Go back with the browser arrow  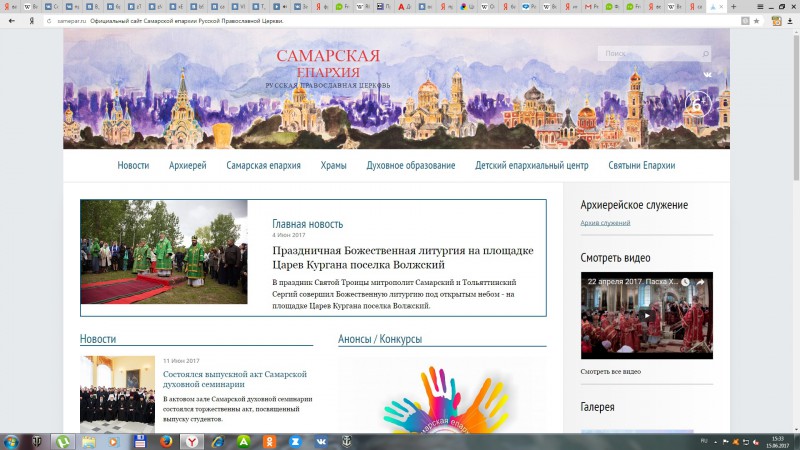coord(12,21)
